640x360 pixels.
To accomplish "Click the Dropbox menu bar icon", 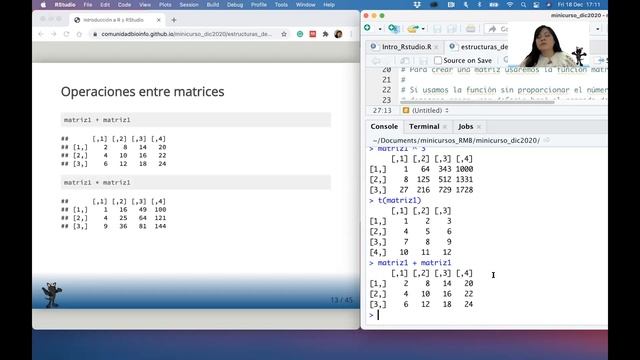I will (x=417, y=5).
